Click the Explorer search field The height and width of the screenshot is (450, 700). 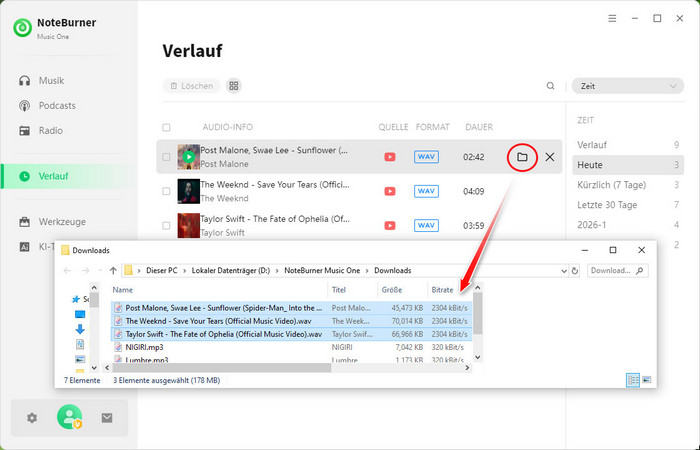pos(617,271)
